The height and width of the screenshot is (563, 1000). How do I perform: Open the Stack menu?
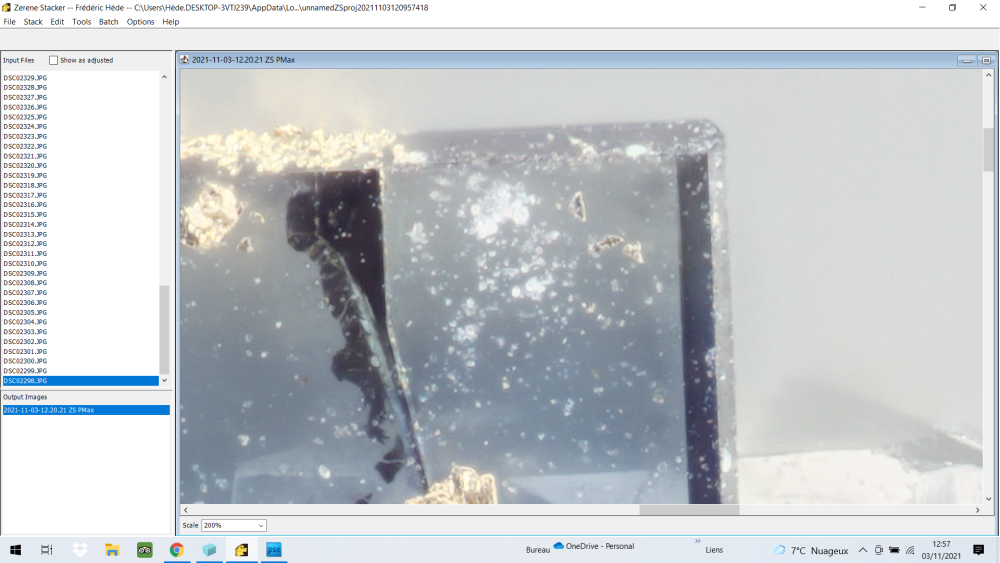click(33, 22)
